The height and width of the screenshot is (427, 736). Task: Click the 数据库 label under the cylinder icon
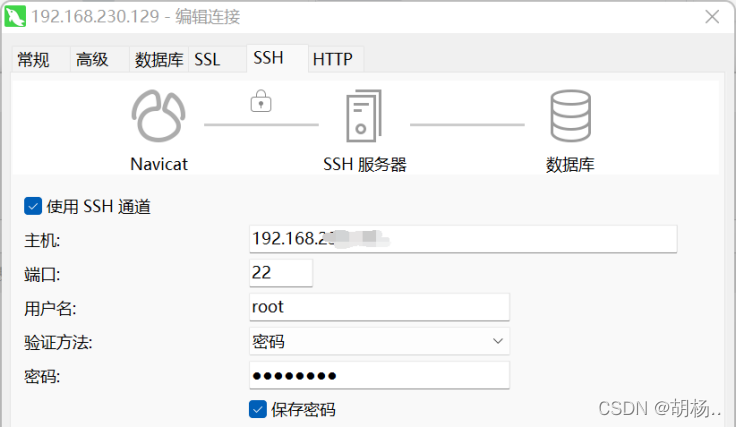tap(570, 165)
